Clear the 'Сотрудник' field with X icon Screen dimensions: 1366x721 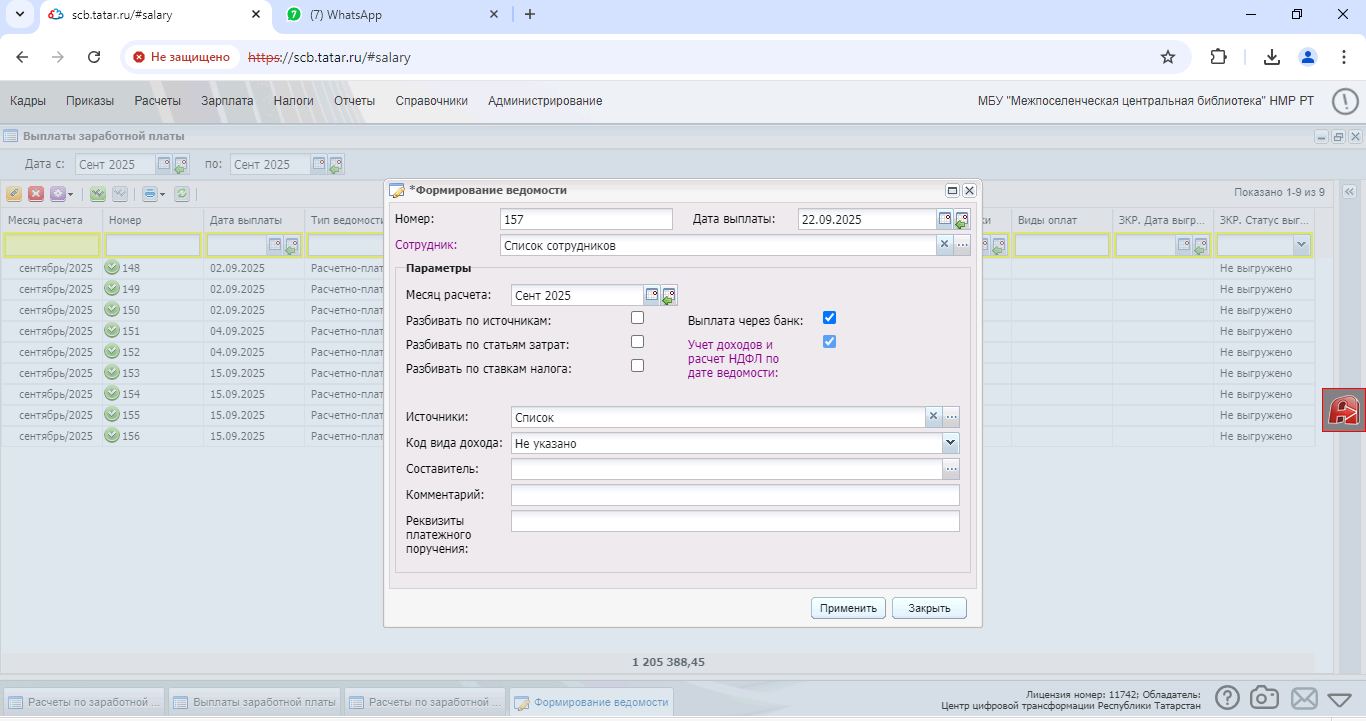(944, 244)
